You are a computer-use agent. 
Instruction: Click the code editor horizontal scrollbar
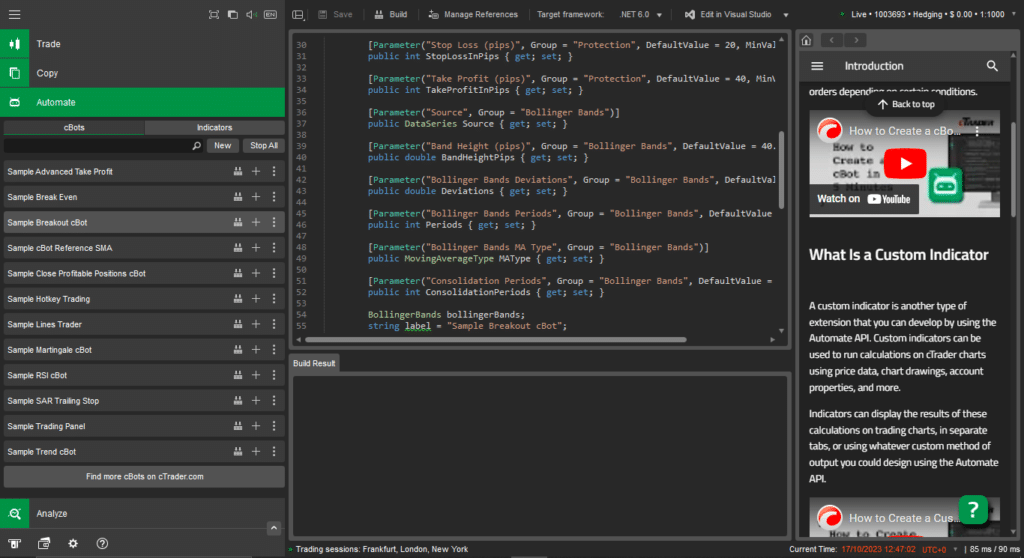coord(496,340)
